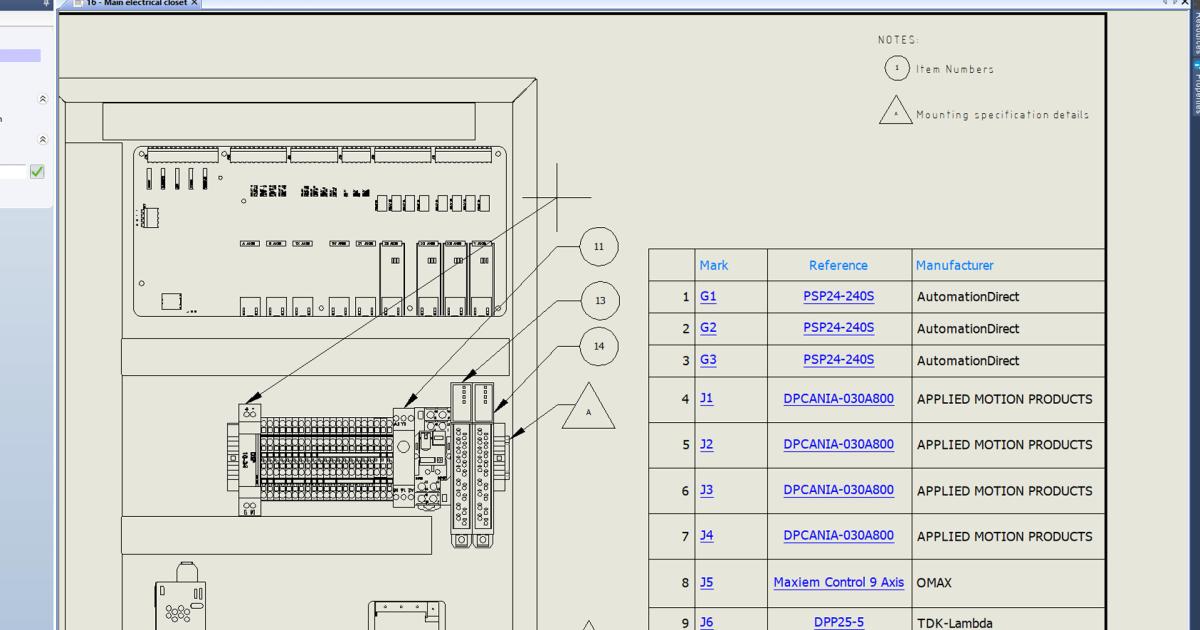Screen dimensions: 1200x630
Task: Select item balloon number 13
Action: (x=599, y=300)
